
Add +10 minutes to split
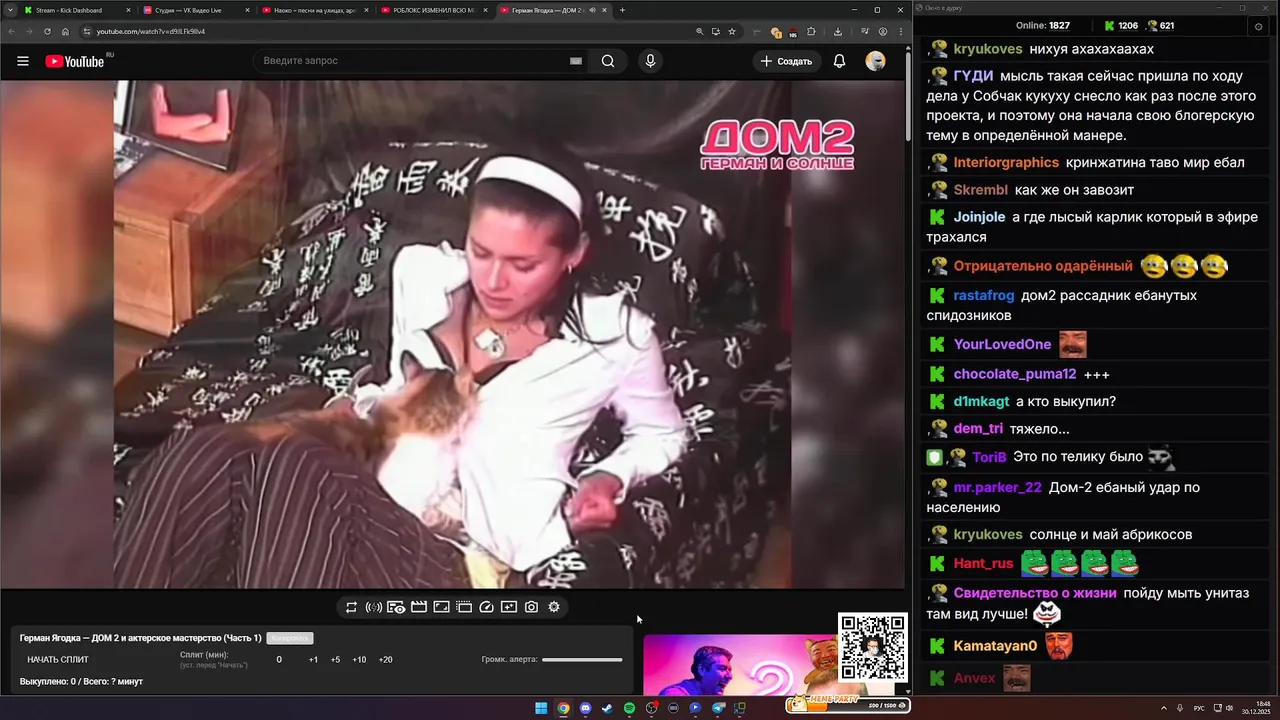(x=359, y=660)
